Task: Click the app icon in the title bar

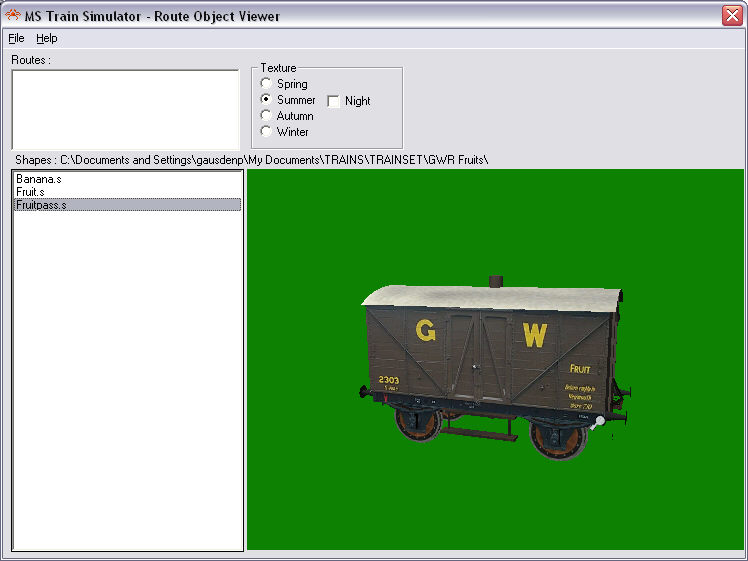Action: click(x=13, y=15)
